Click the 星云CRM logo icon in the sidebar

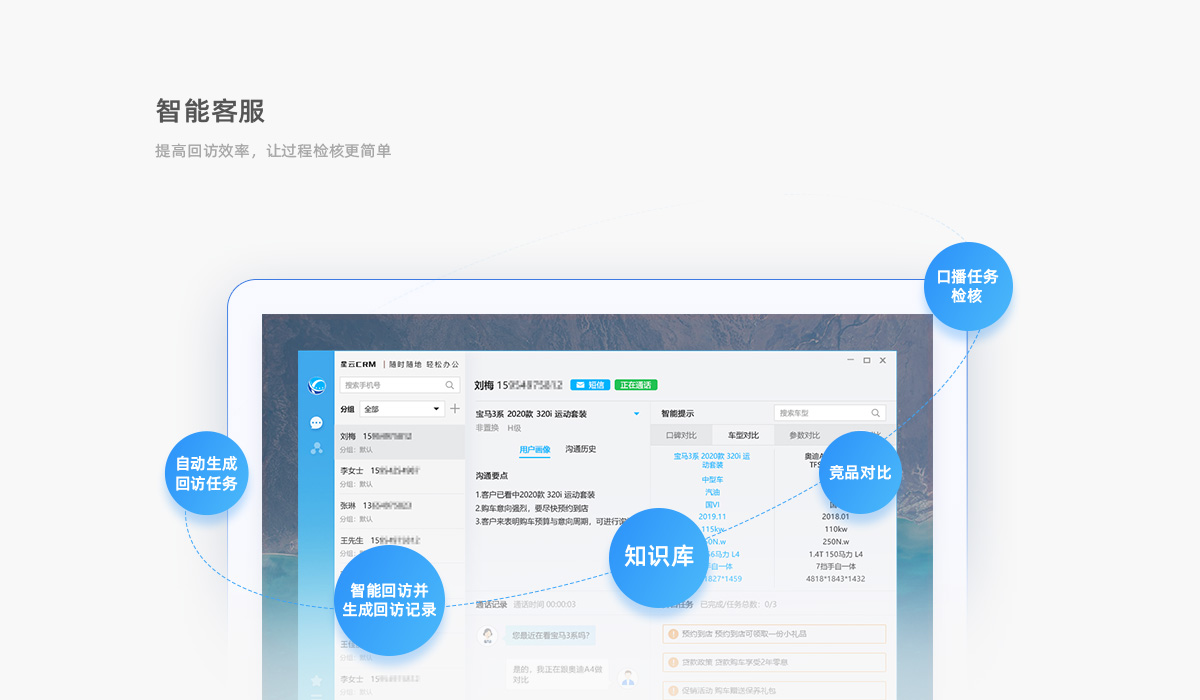317,386
